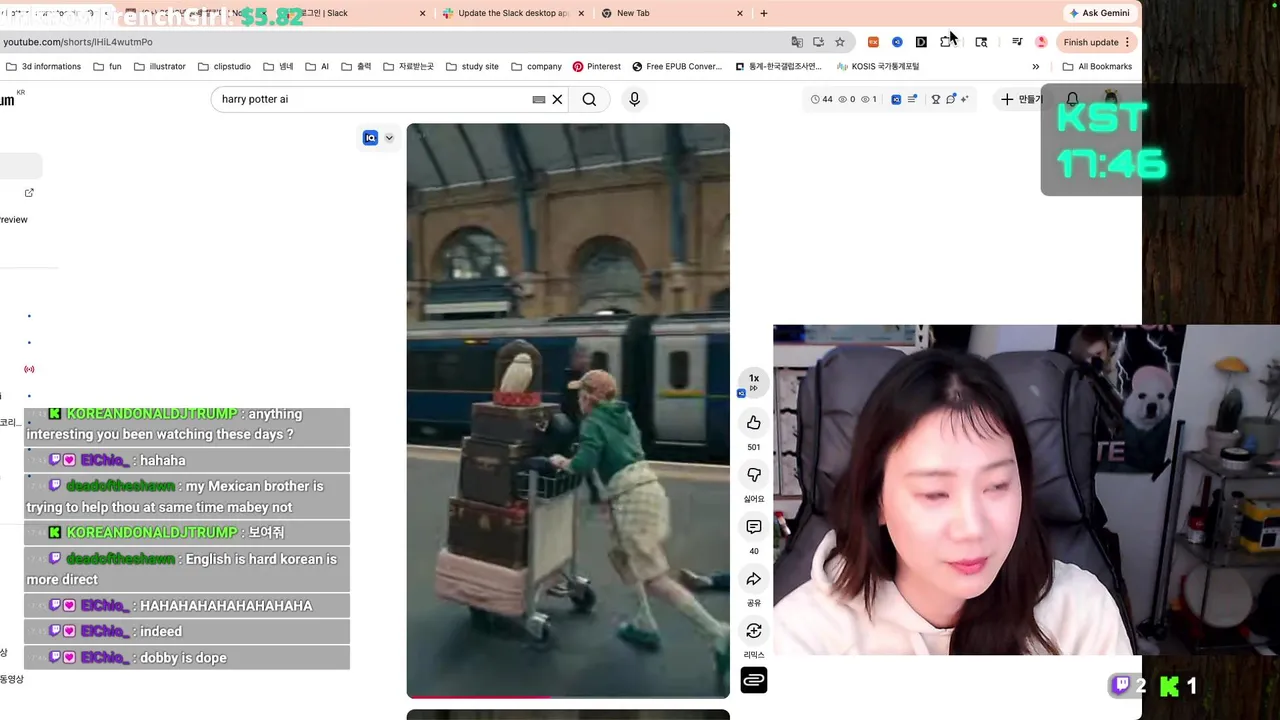
Task: Clear the 'harry potter ai' search text
Action: [x=558, y=99]
